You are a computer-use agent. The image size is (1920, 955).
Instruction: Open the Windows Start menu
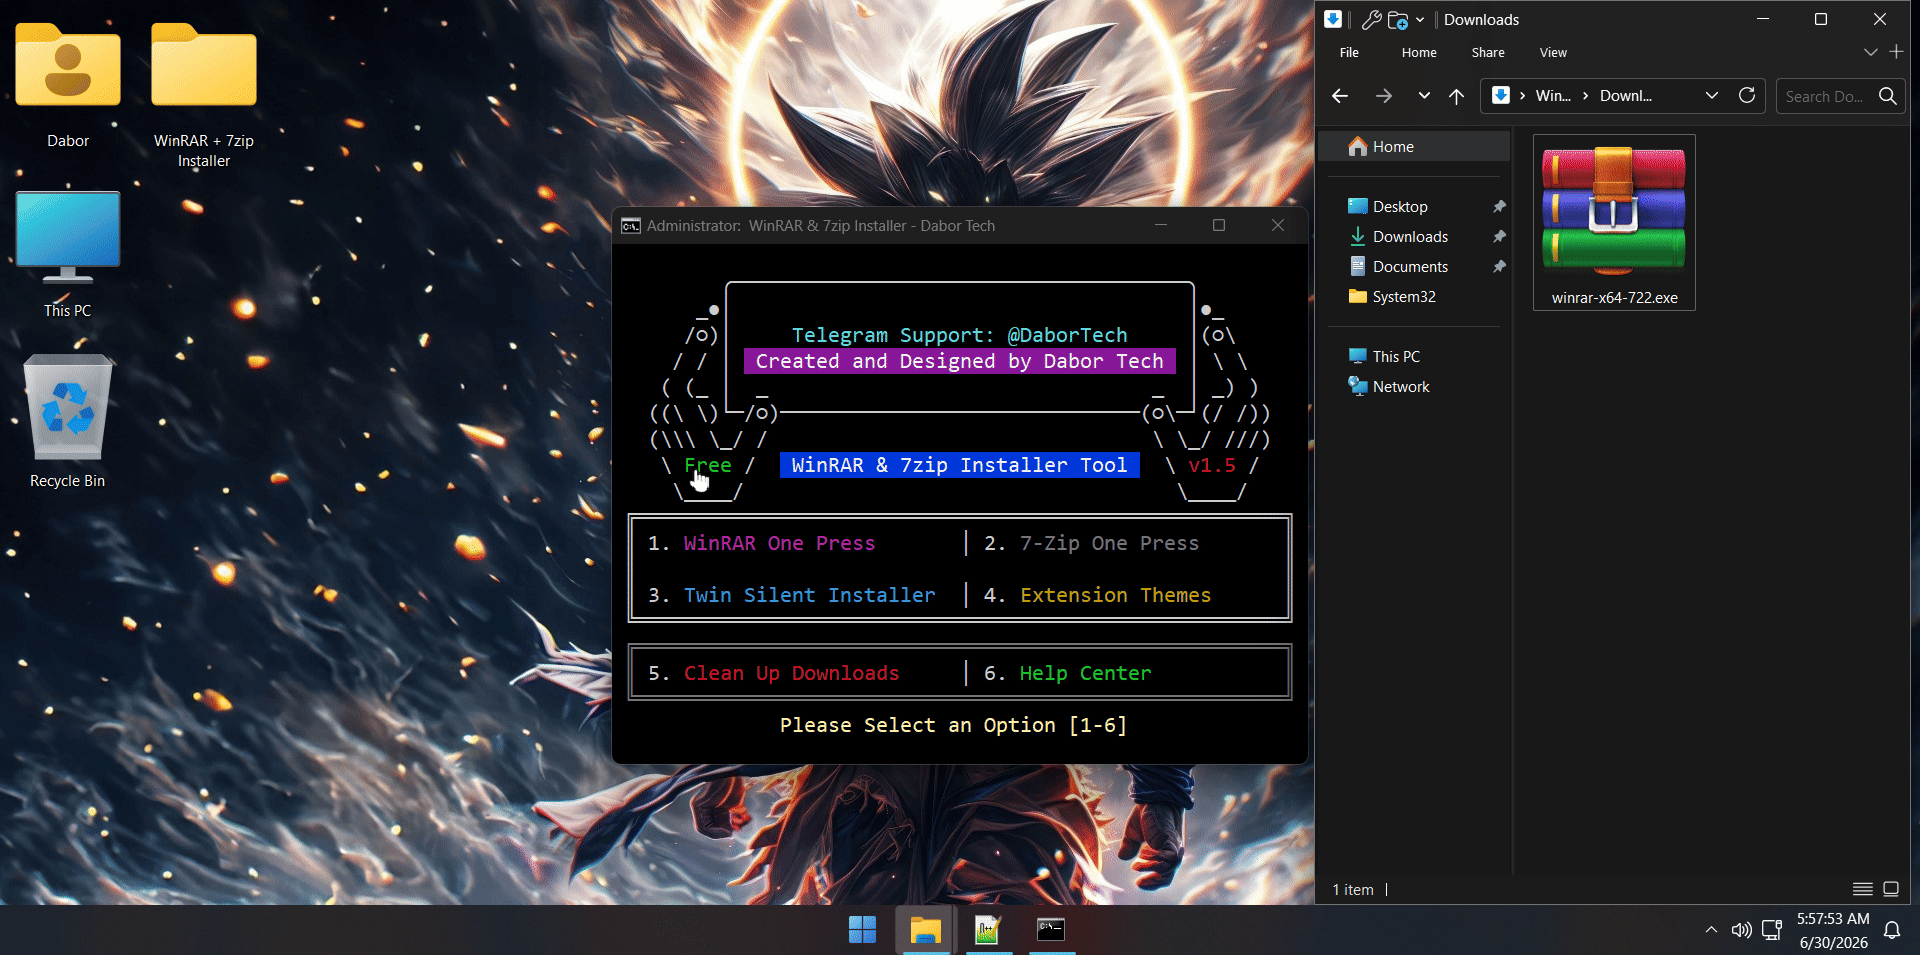pyautogui.click(x=862, y=930)
